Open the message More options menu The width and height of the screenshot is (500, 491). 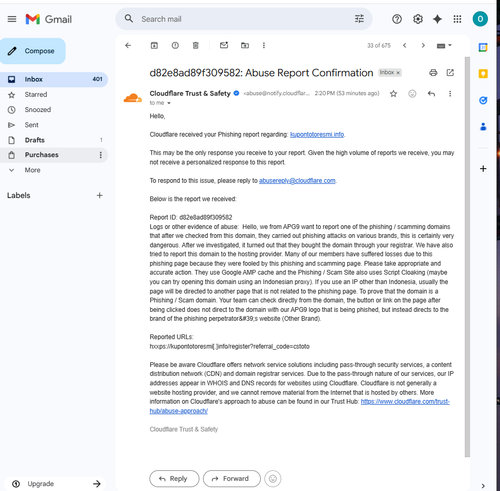(x=450, y=94)
